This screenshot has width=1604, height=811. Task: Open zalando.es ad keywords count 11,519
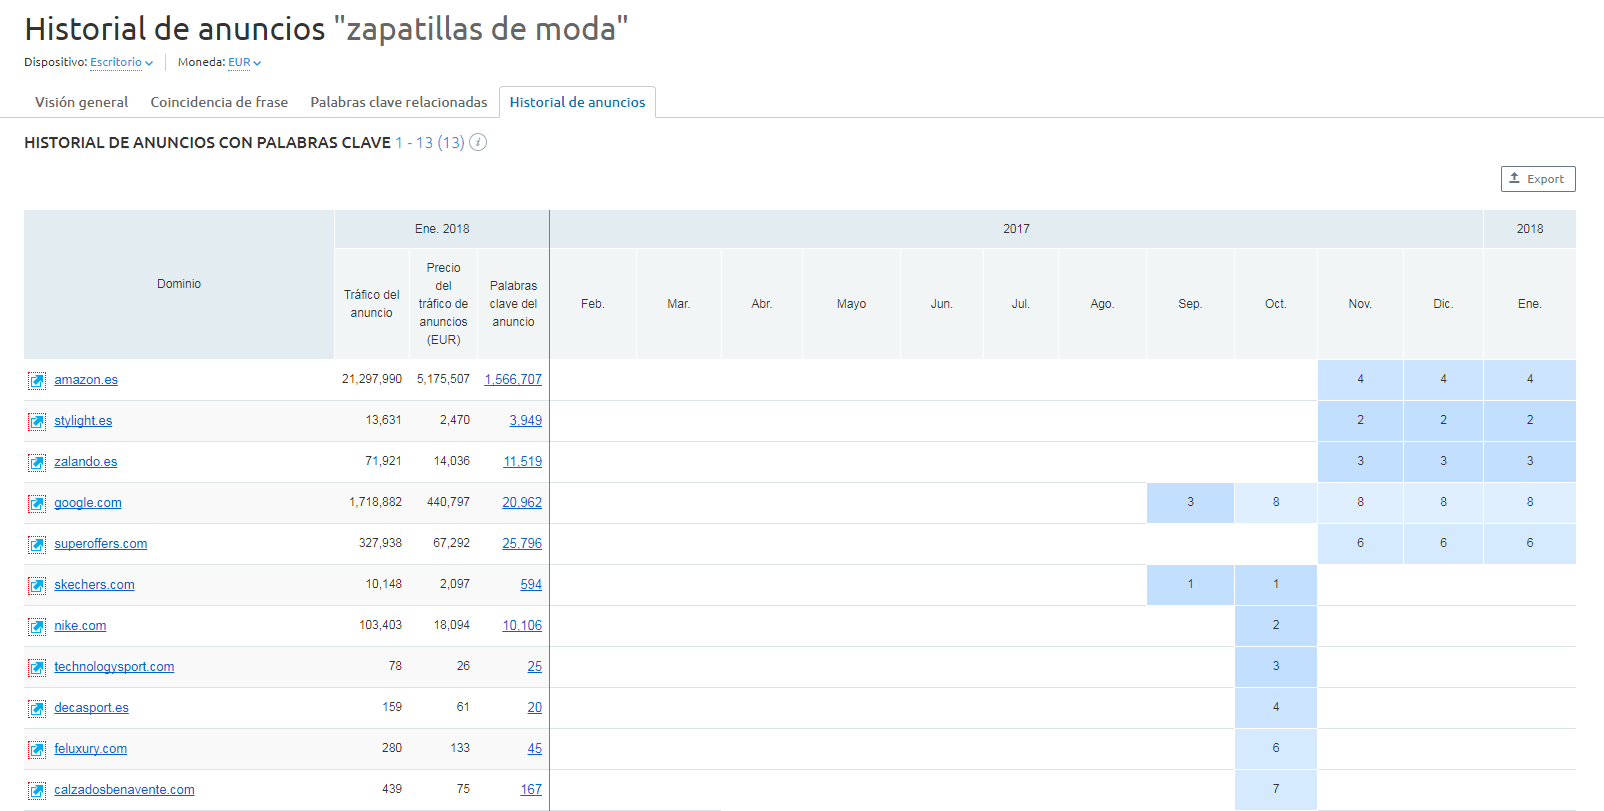click(522, 462)
